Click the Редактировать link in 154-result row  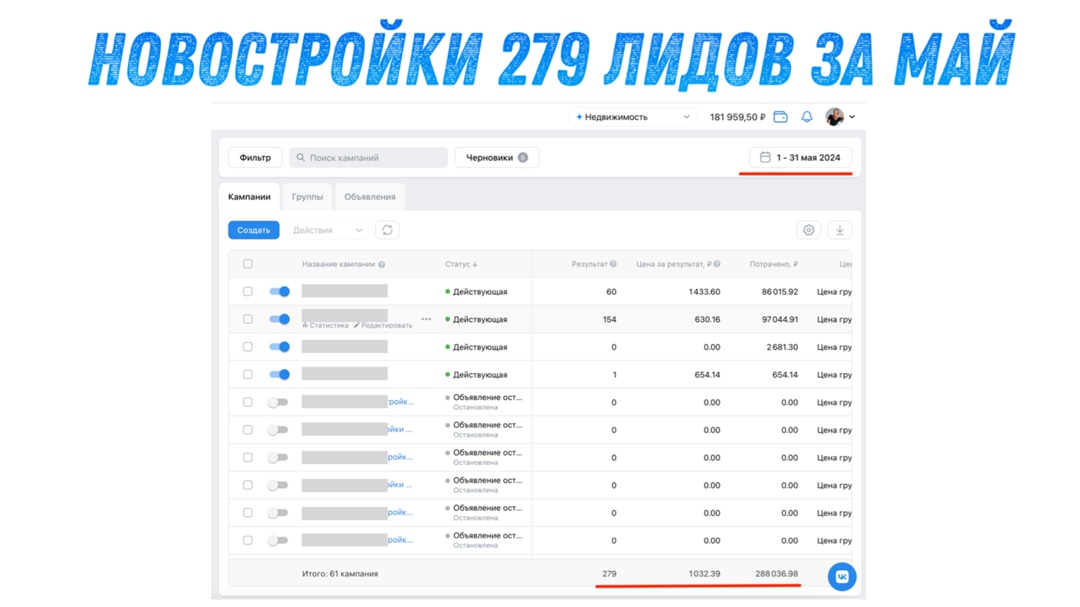coord(383,325)
